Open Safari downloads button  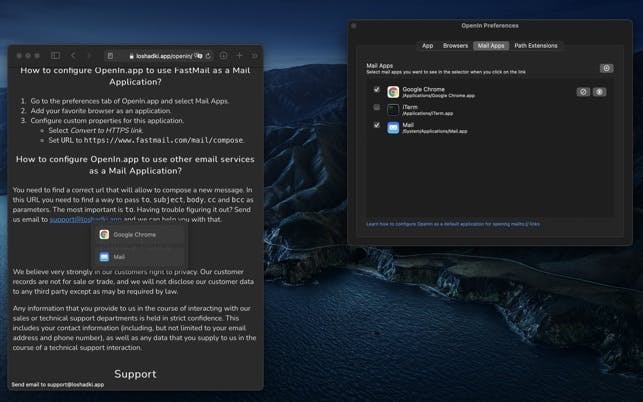[x=223, y=55]
